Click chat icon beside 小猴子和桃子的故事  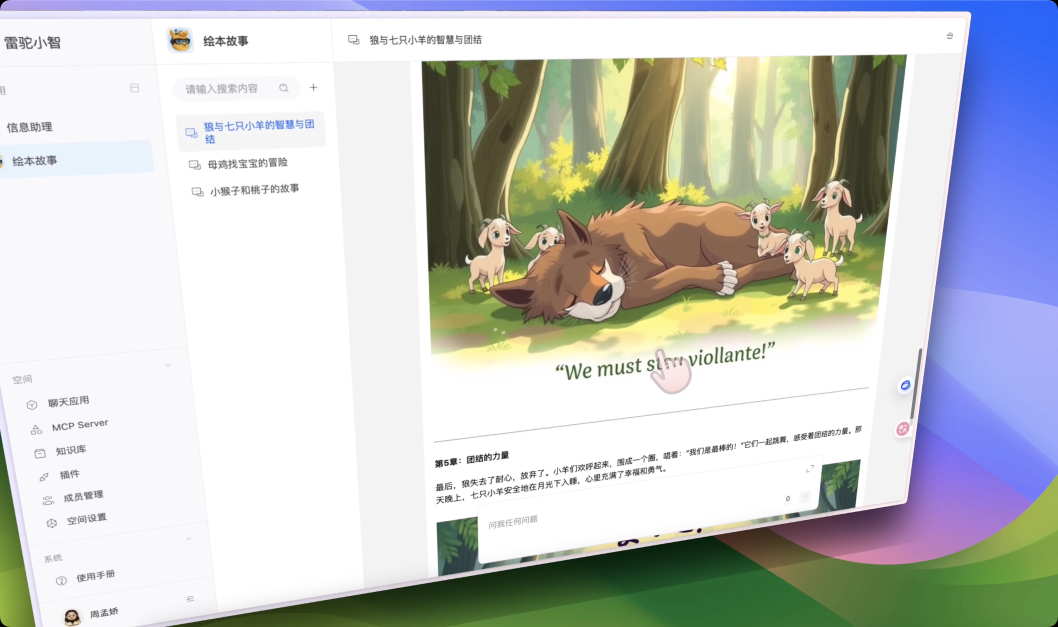pyautogui.click(x=198, y=192)
